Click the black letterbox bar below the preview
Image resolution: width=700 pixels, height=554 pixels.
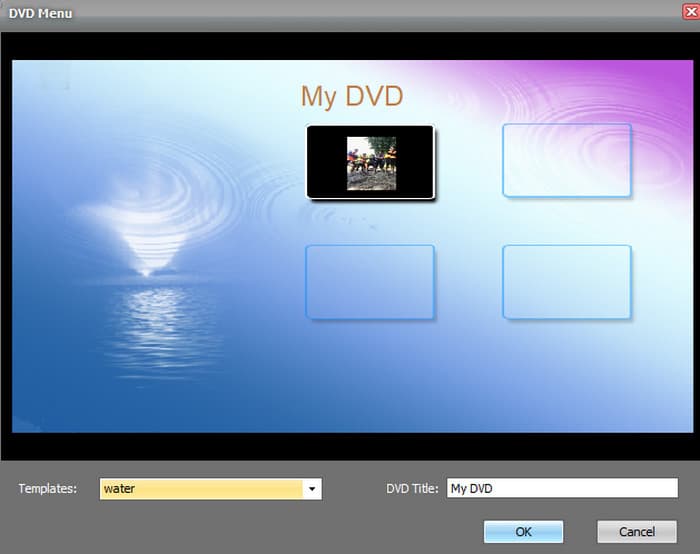[350, 446]
